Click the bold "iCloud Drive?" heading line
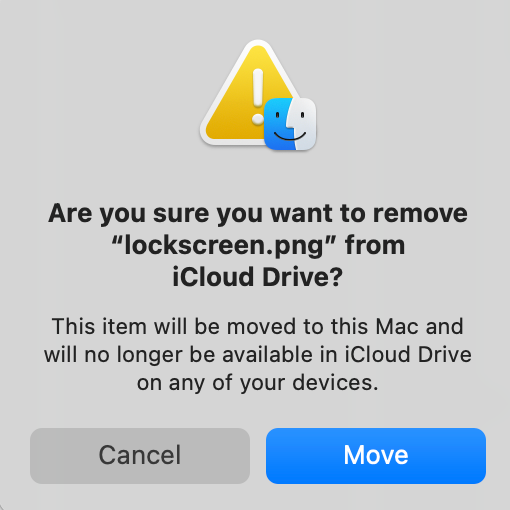 point(258,277)
